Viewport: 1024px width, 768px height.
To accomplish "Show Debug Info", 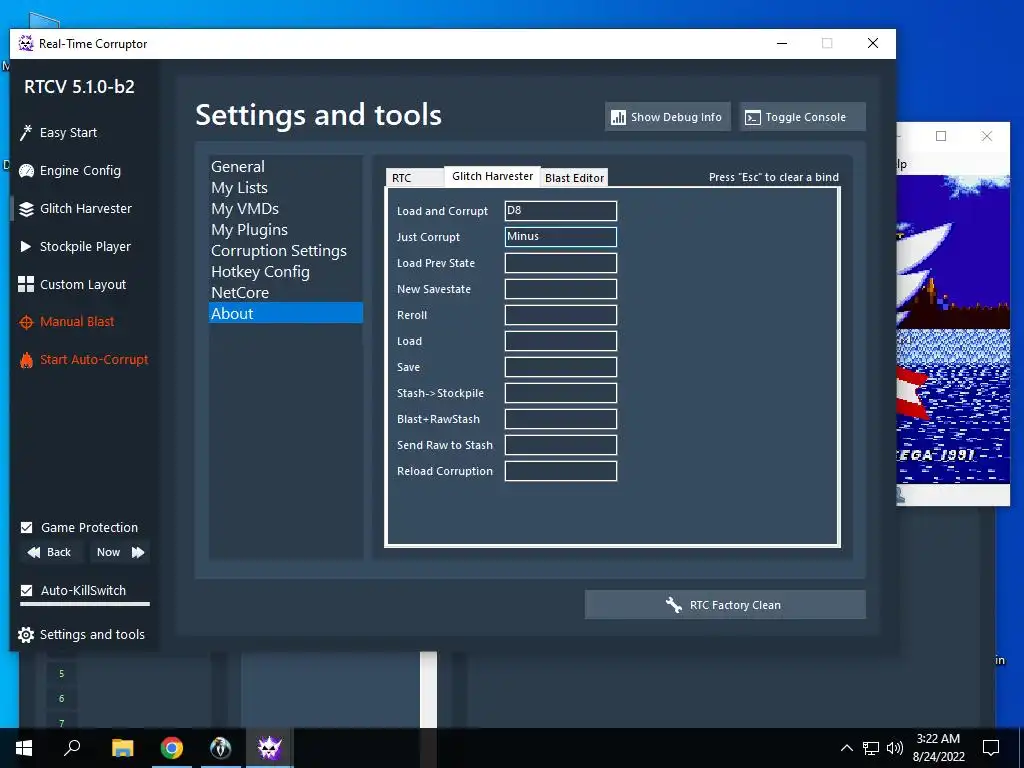I will point(667,117).
